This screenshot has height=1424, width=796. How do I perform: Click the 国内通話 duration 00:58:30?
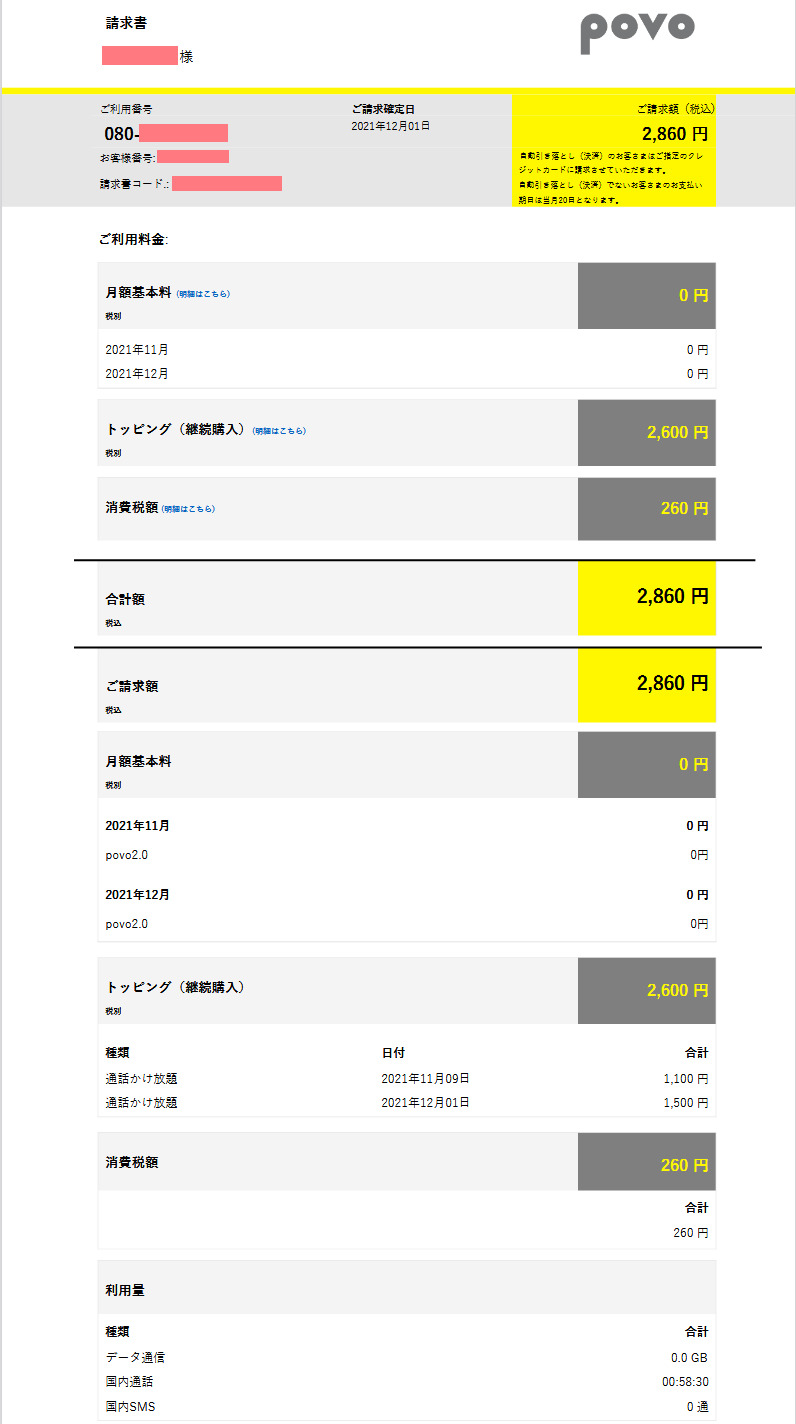[x=685, y=1382]
